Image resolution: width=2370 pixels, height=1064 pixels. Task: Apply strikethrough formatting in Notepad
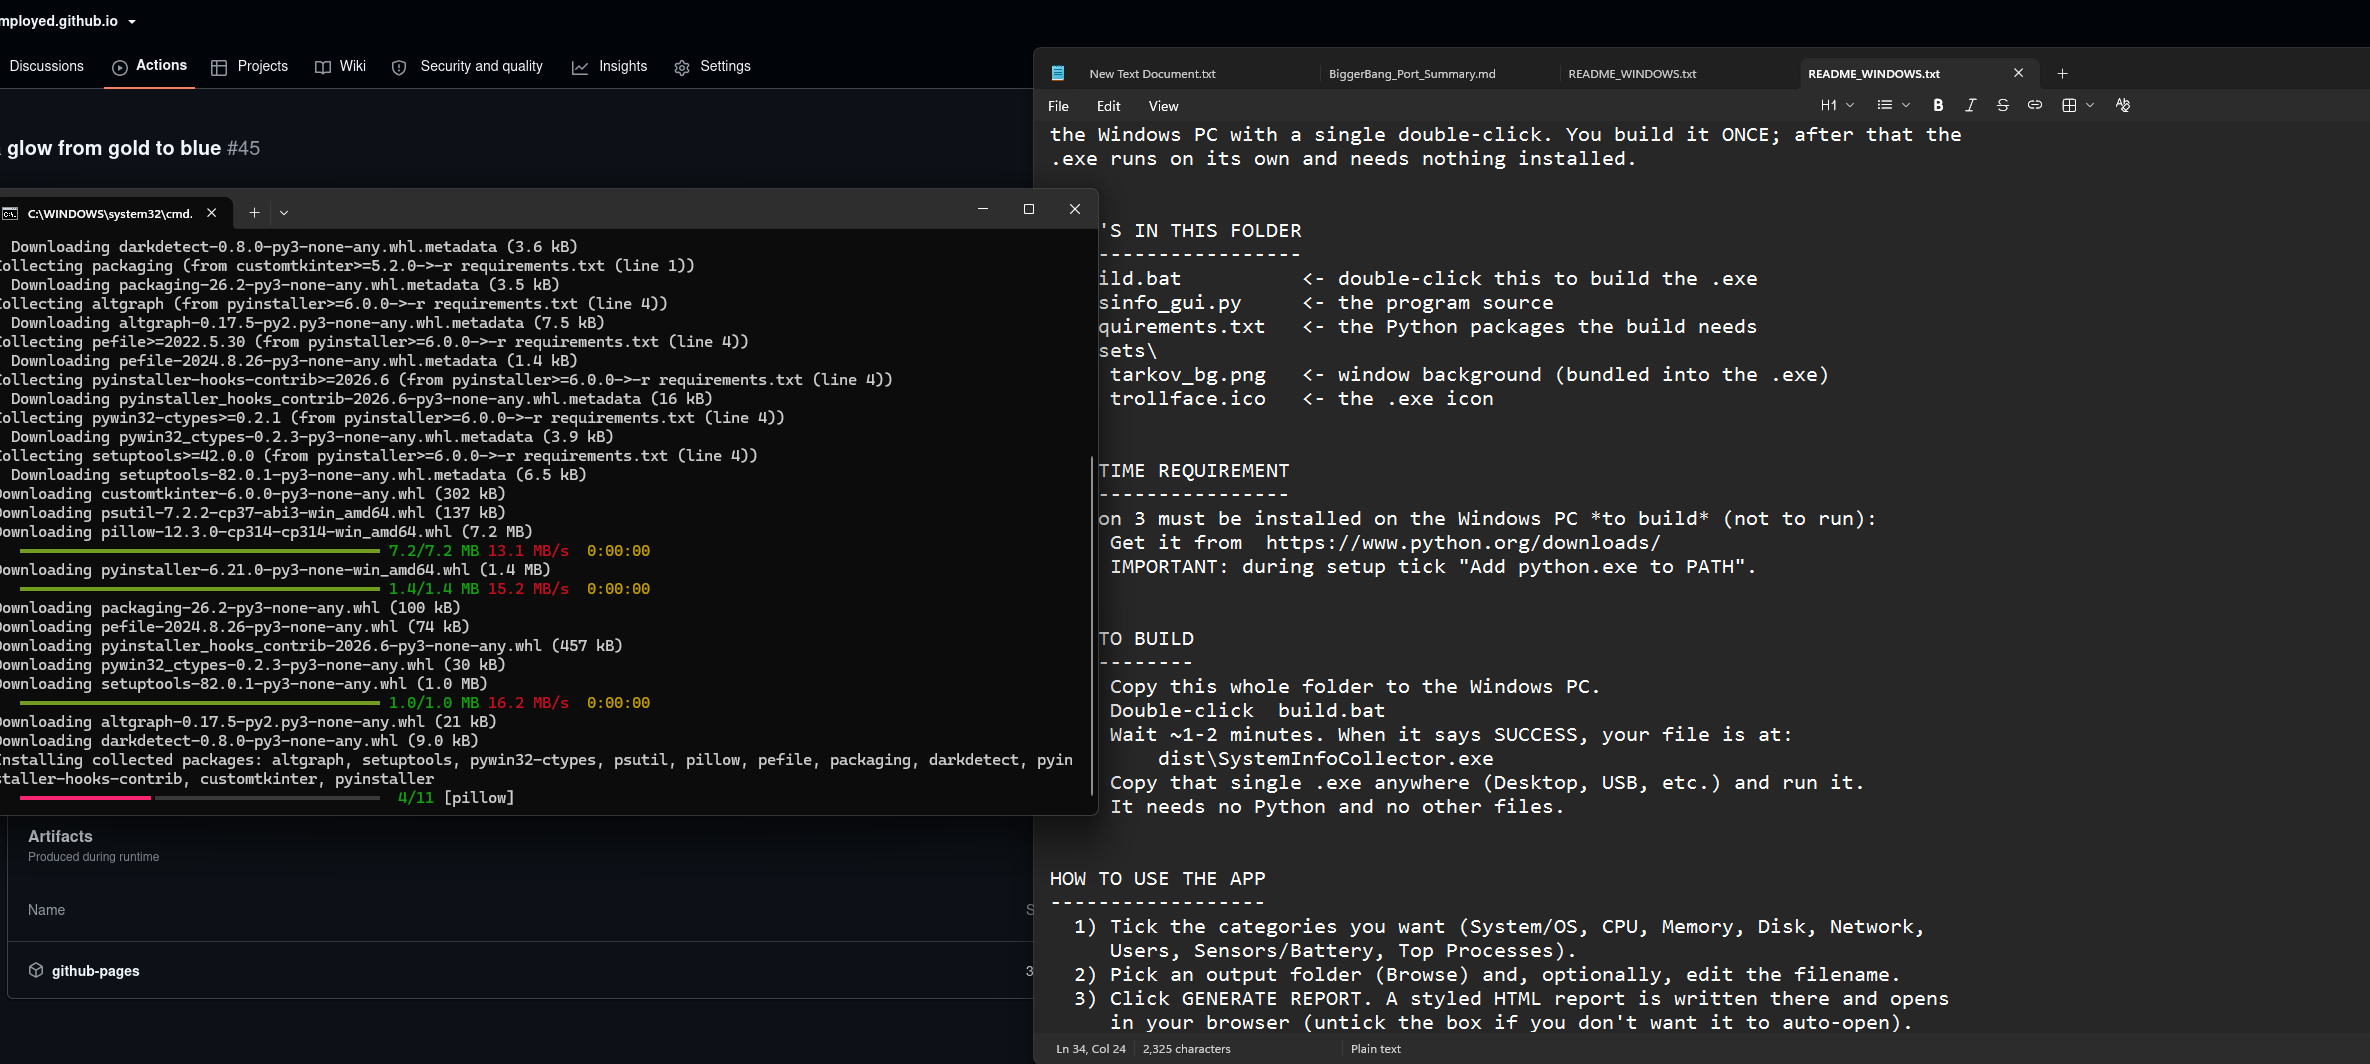(x=2002, y=105)
